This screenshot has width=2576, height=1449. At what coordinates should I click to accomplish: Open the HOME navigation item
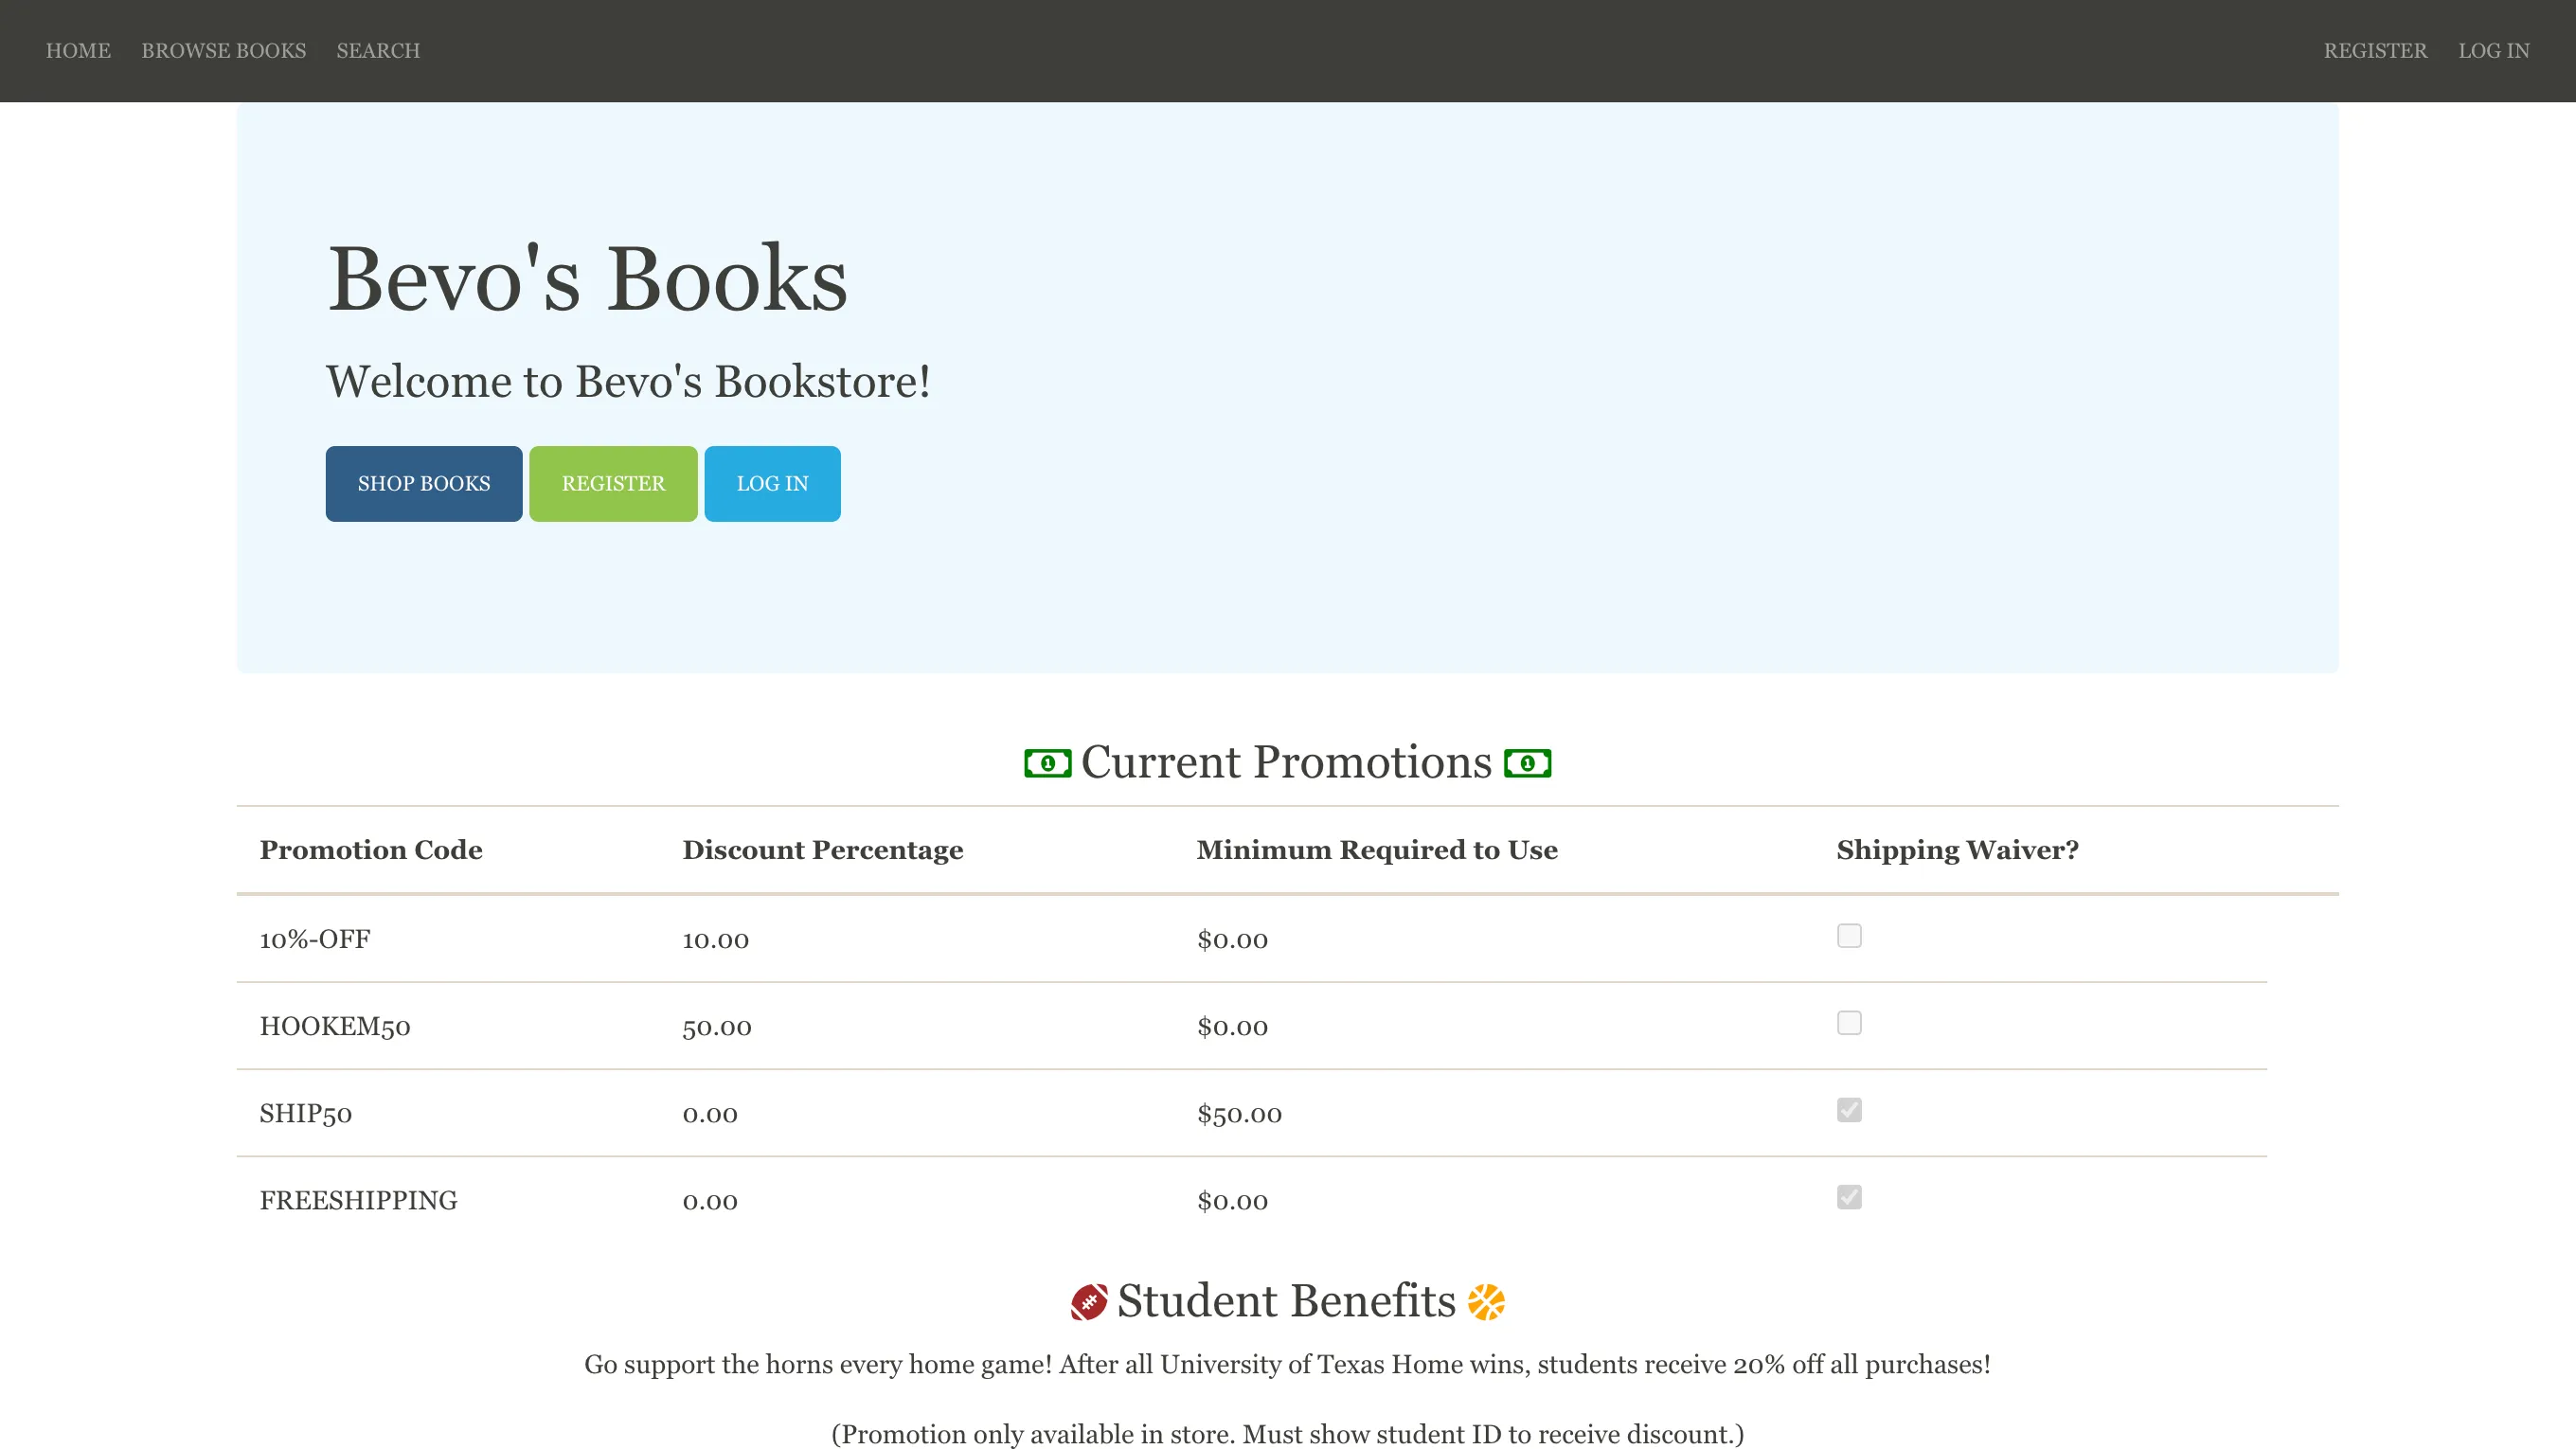pyautogui.click(x=78, y=50)
